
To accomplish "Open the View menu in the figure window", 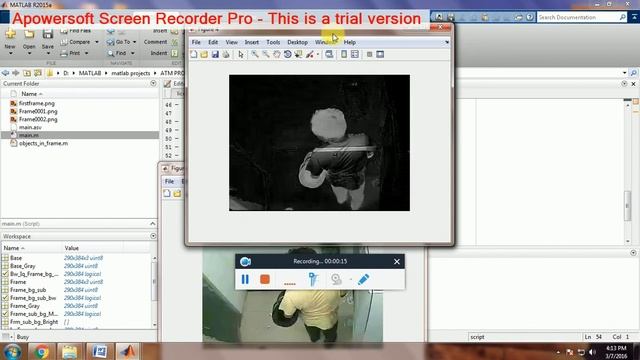I will (x=231, y=42).
